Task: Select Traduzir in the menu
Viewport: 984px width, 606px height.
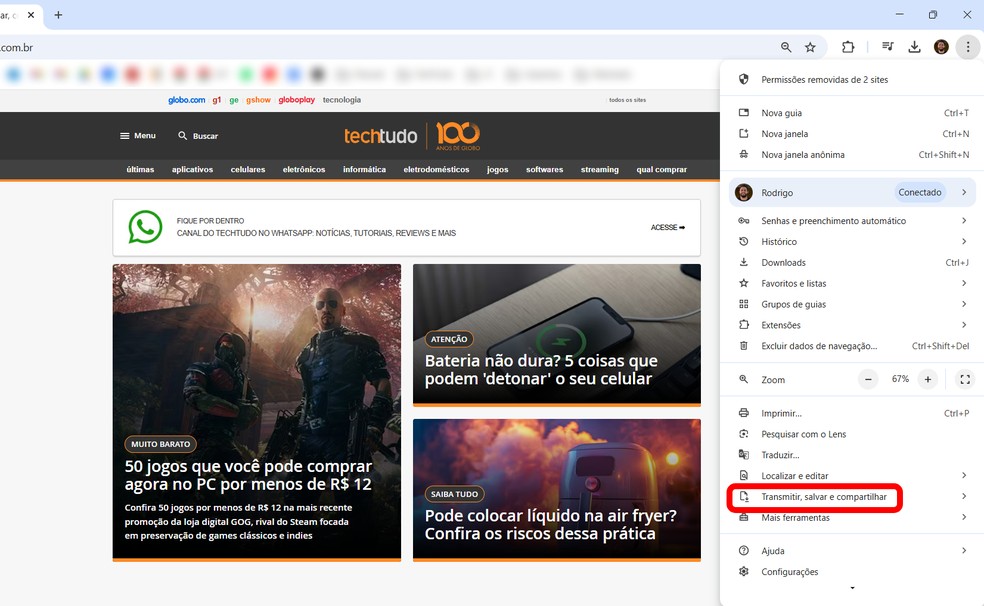Action: pos(853,455)
